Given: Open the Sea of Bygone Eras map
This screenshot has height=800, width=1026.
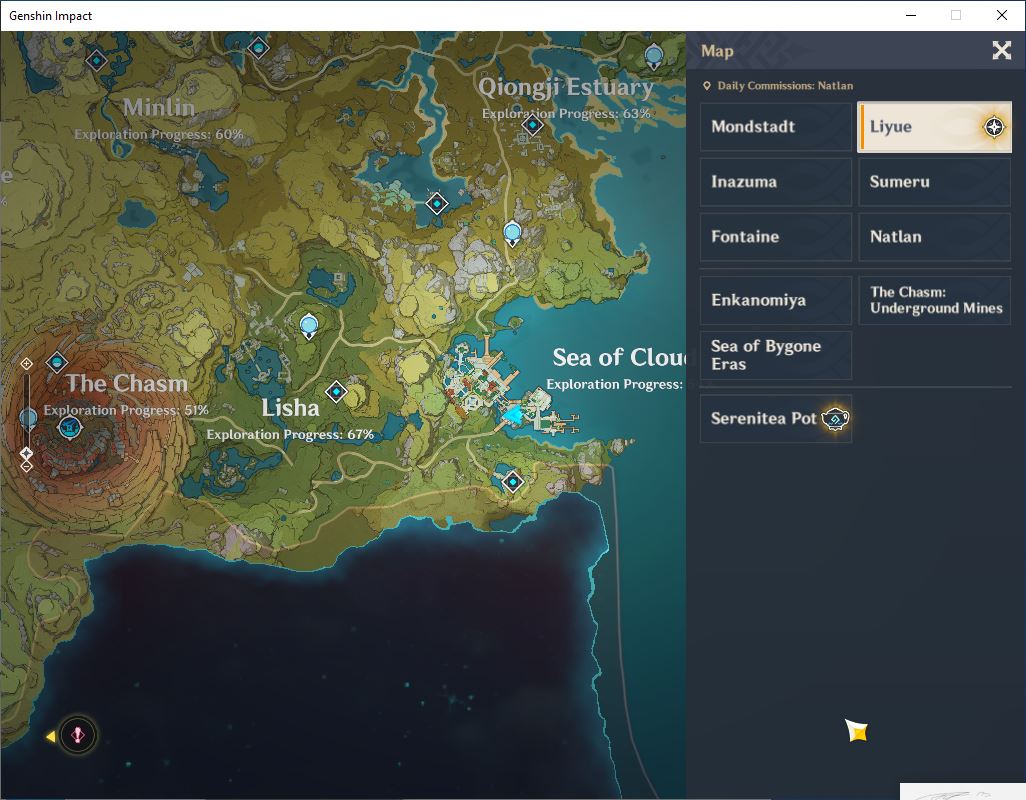Looking at the screenshot, I should coord(776,355).
